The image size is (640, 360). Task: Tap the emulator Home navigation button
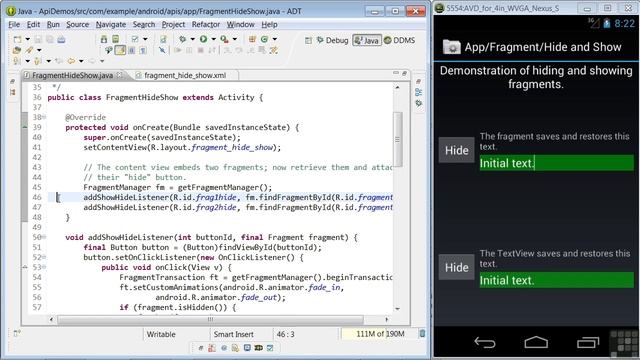pyautogui.click(x=536, y=342)
